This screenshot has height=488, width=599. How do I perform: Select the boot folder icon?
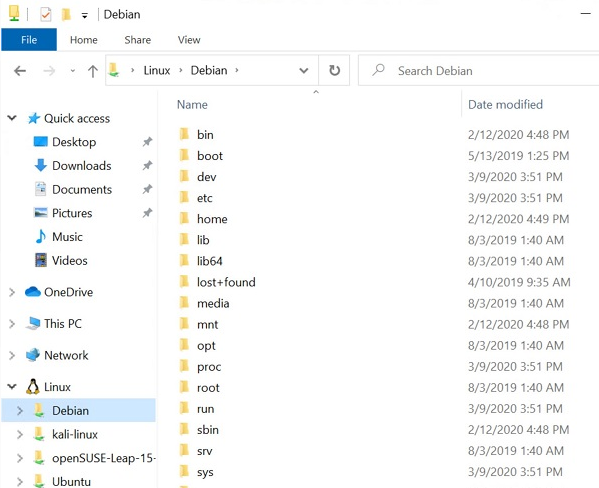click(184, 155)
